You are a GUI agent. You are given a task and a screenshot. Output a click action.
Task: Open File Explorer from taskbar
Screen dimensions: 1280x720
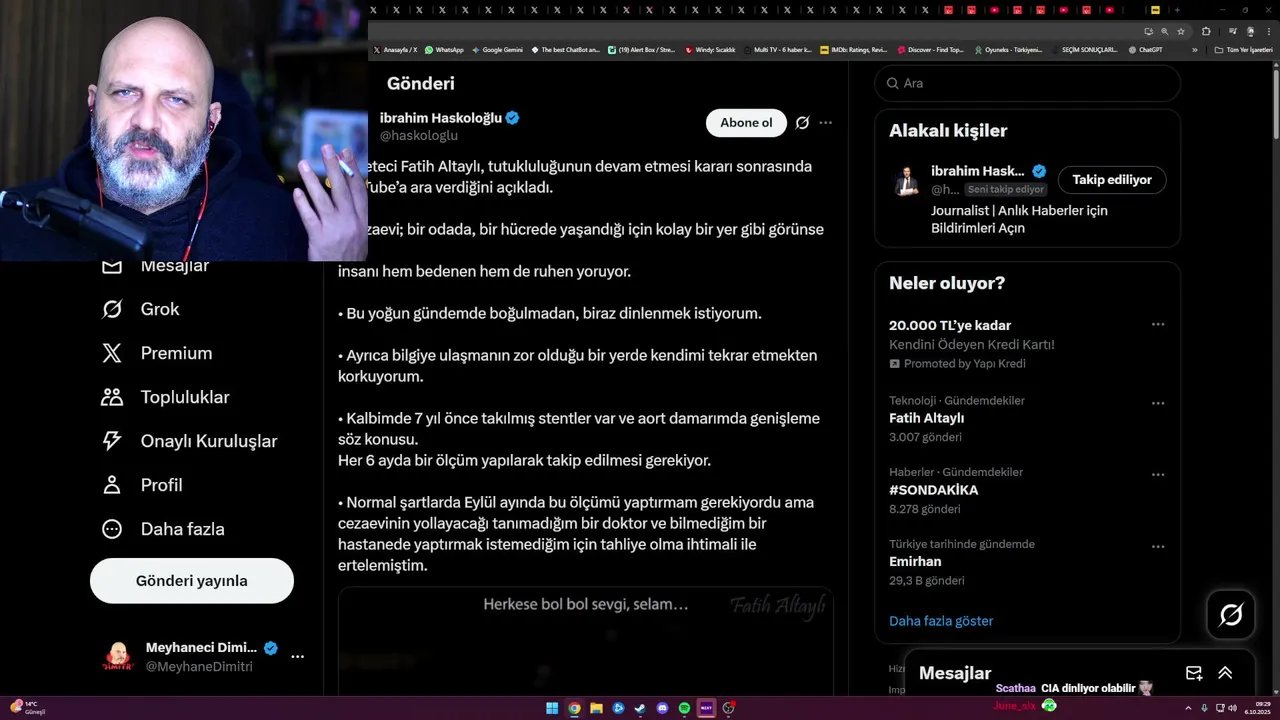point(596,708)
